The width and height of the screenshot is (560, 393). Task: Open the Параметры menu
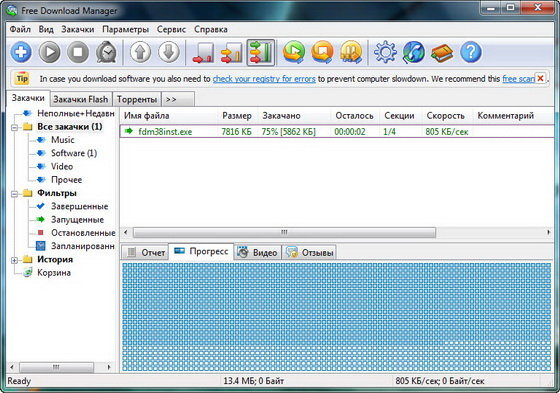tap(125, 29)
